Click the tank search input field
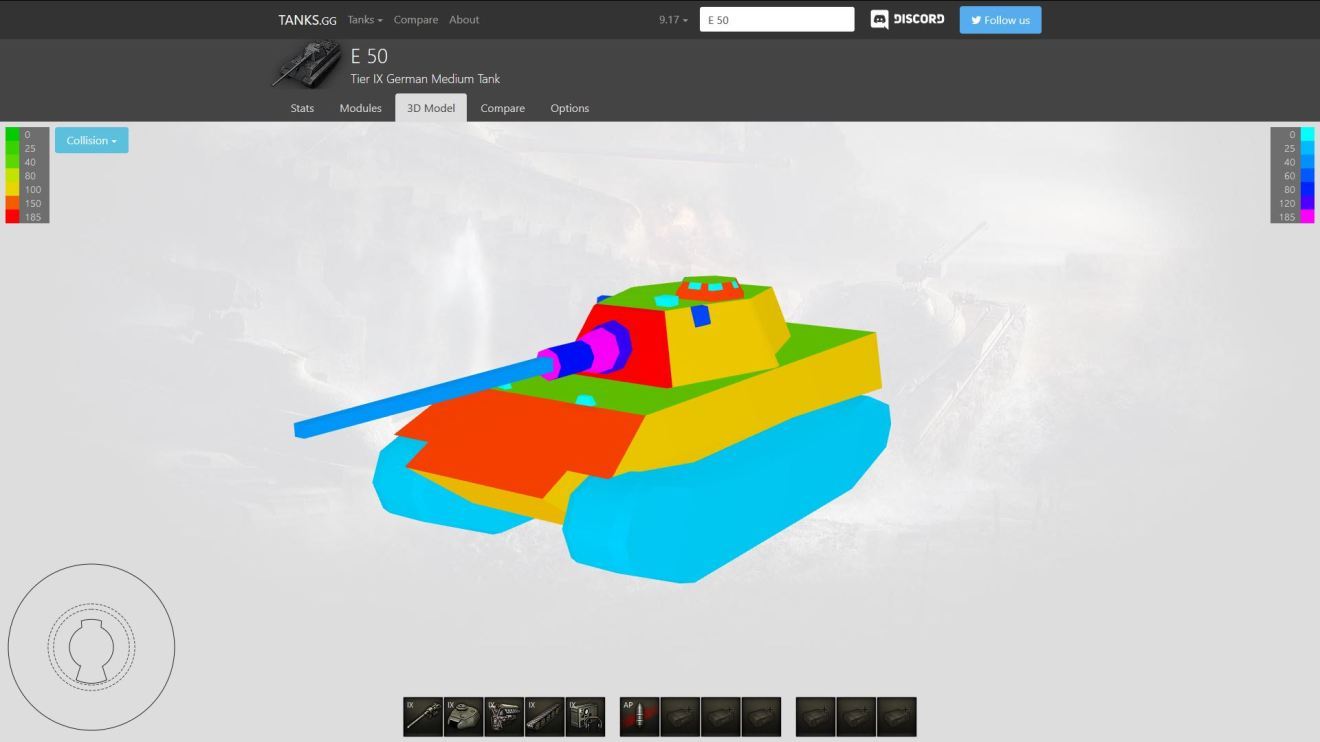The image size is (1320, 742). [777, 20]
